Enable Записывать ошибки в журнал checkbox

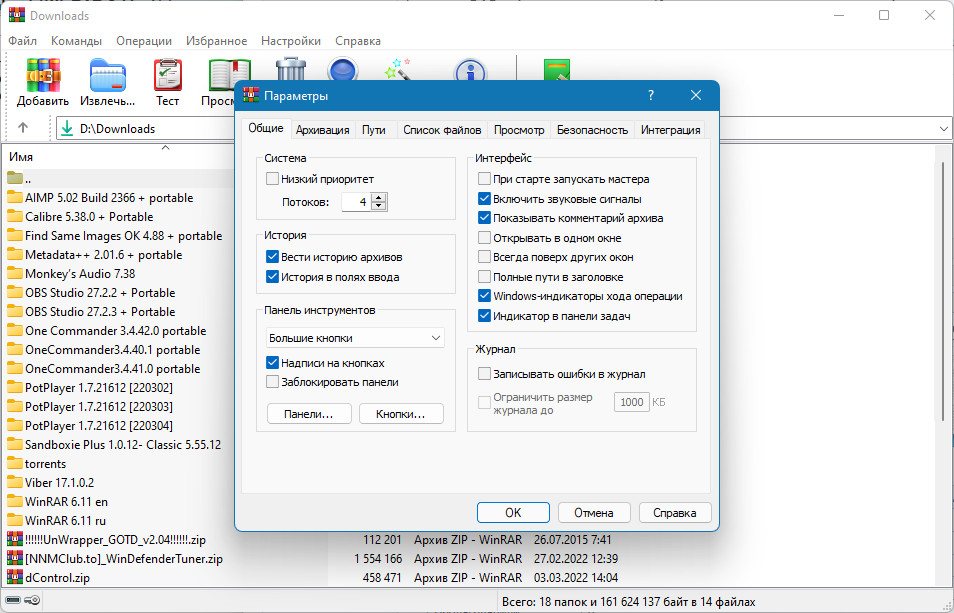[485, 374]
